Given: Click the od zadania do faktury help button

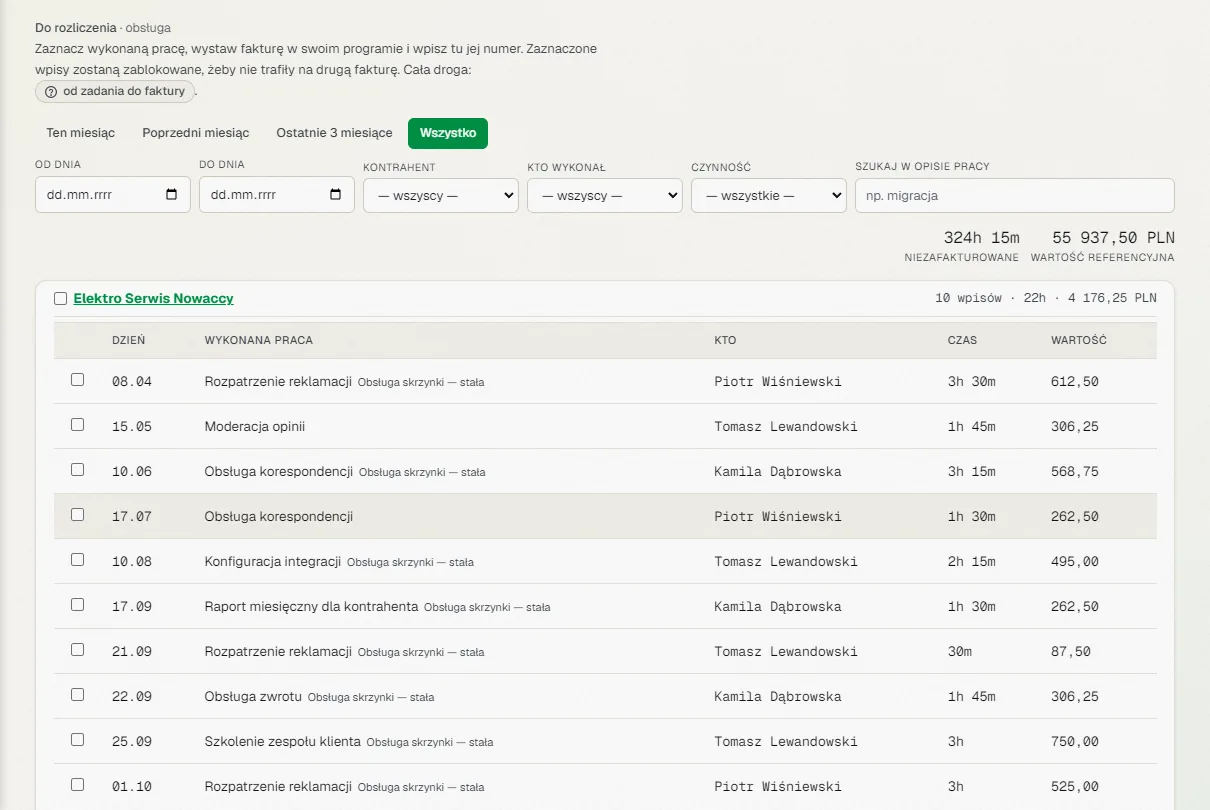Looking at the screenshot, I should pos(115,92).
